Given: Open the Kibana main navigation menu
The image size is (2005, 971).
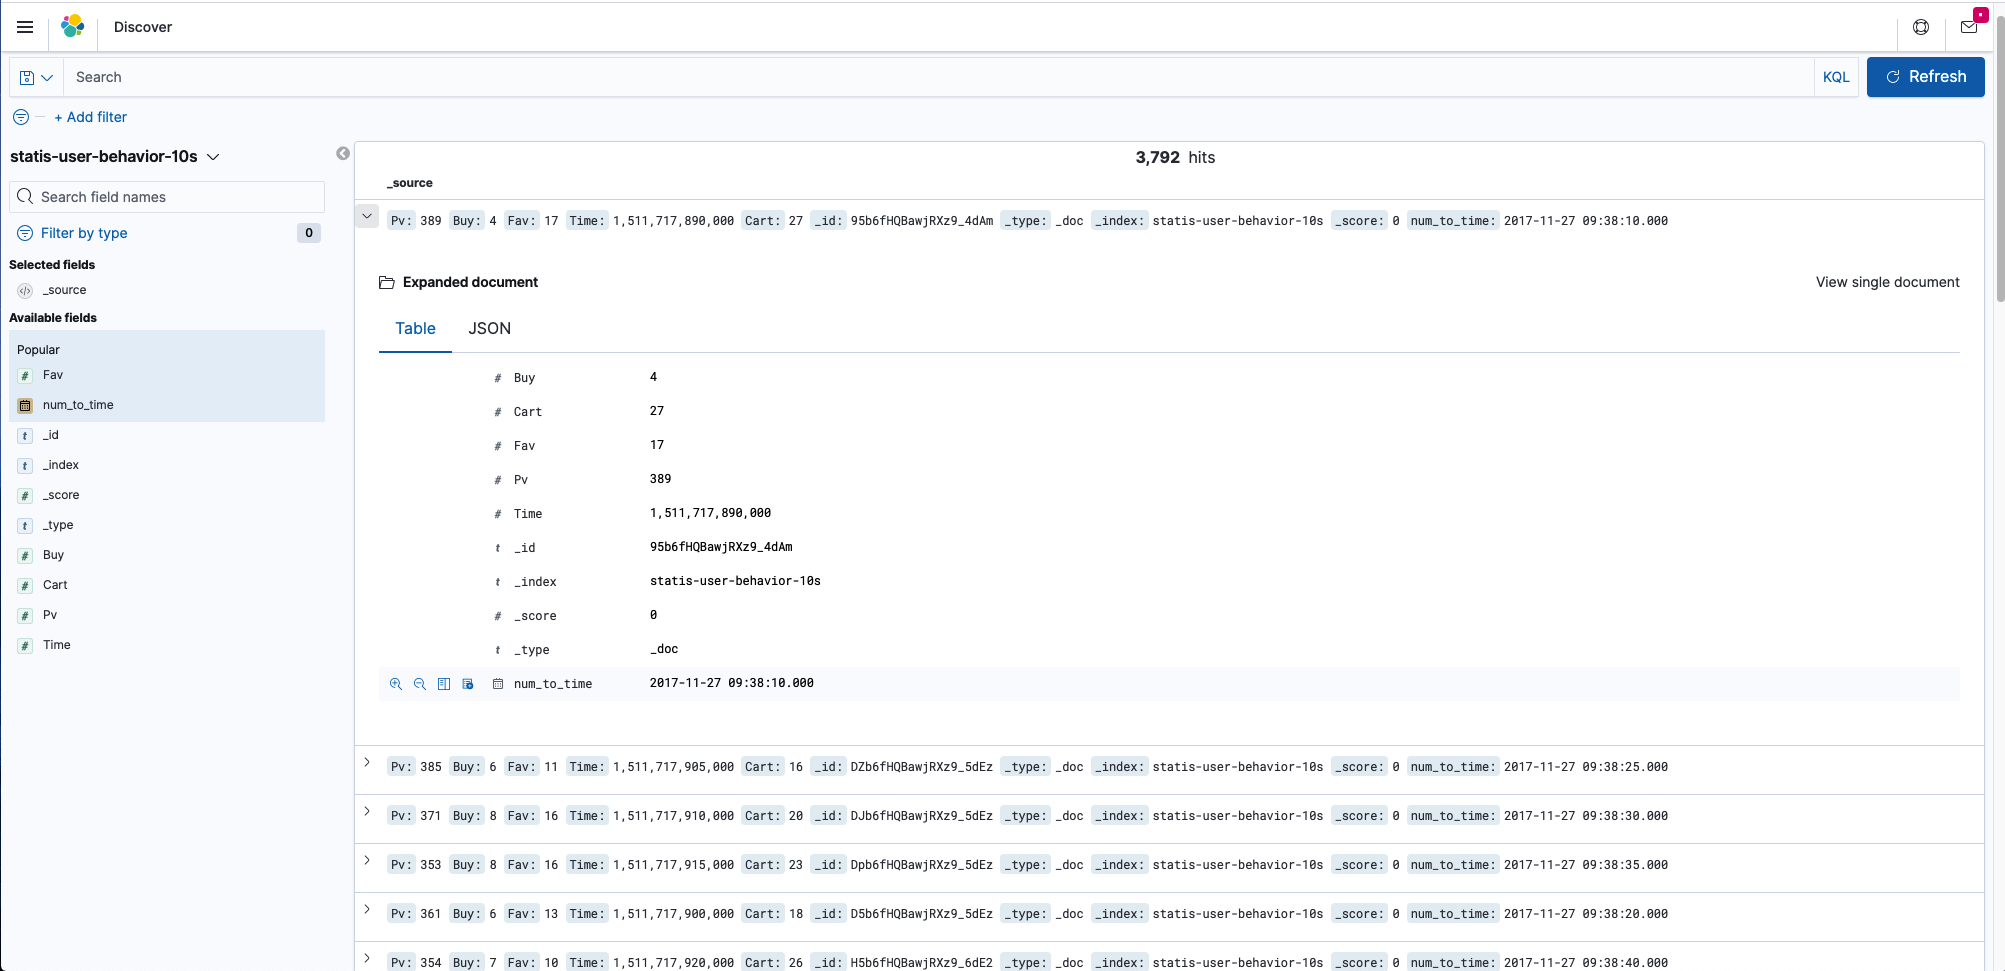Looking at the screenshot, I should coord(25,27).
